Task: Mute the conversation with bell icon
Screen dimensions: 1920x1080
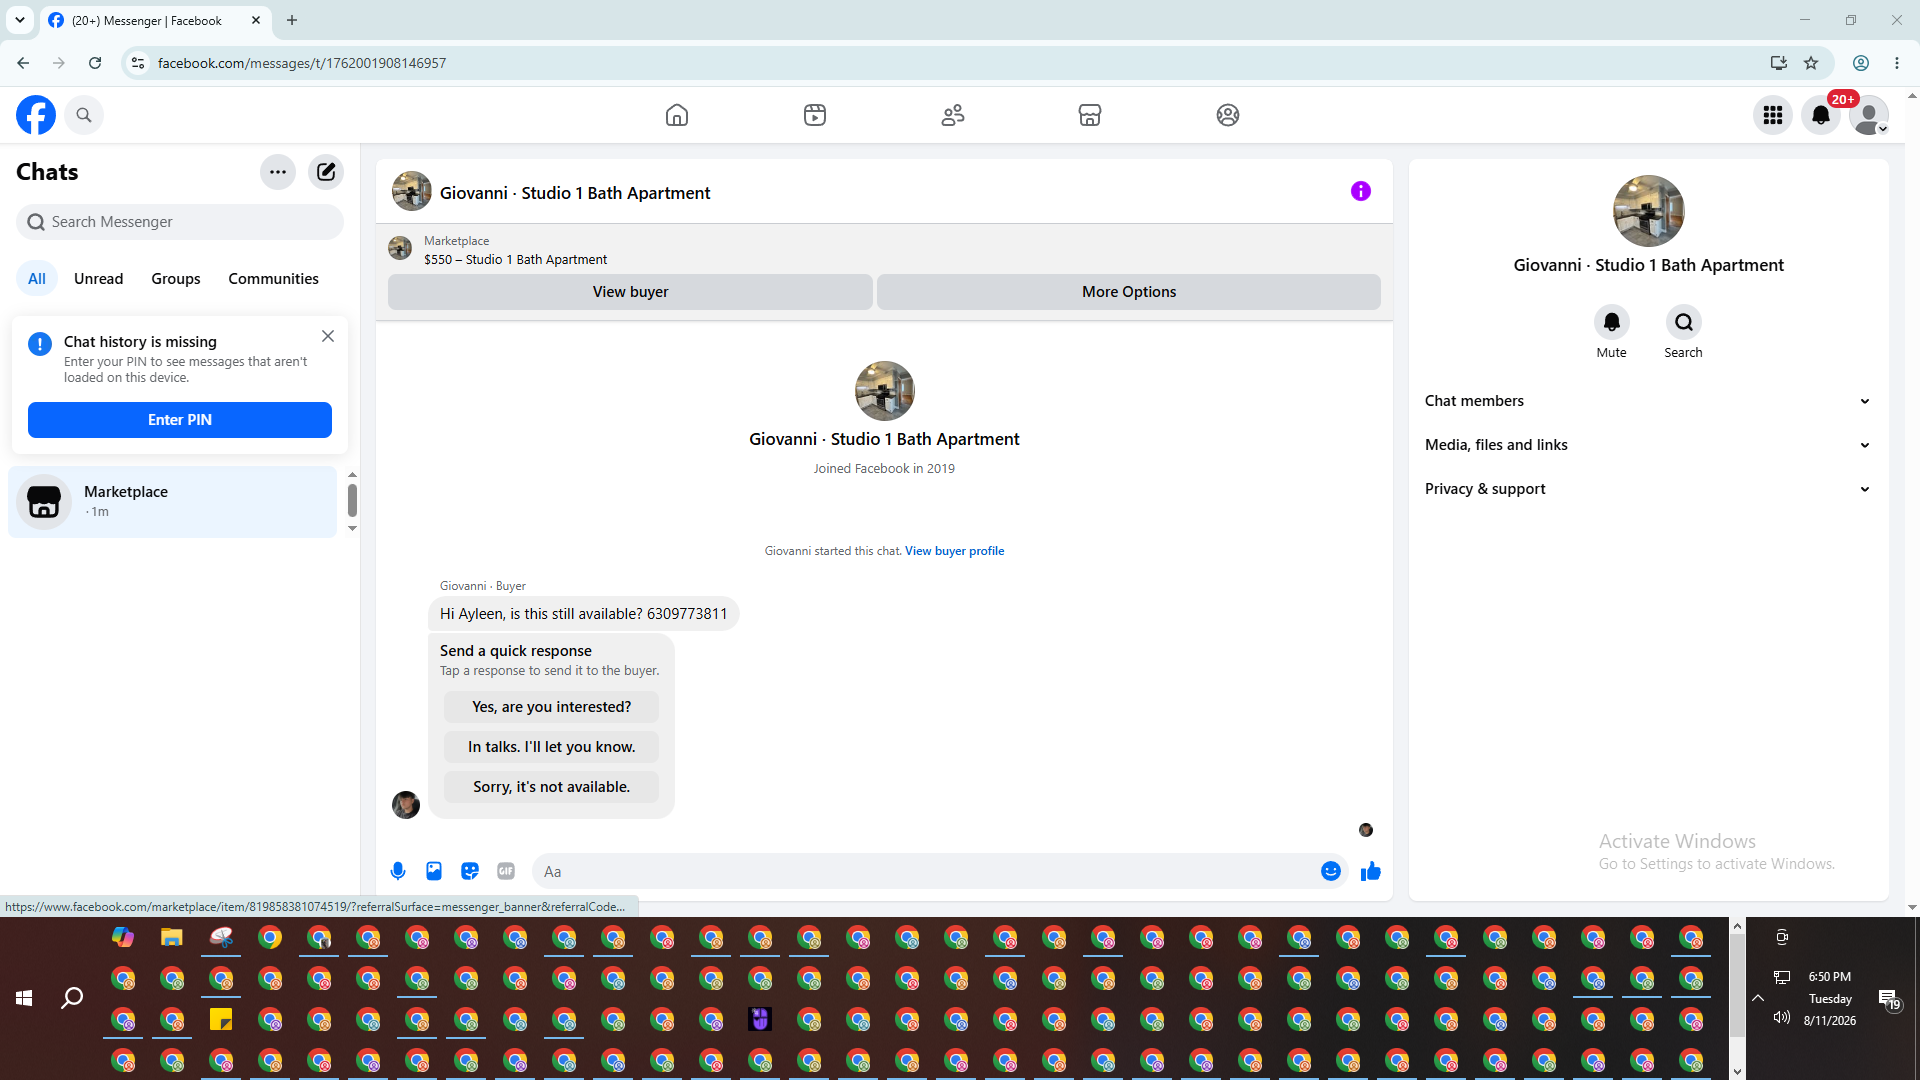Action: point(1612,322)
